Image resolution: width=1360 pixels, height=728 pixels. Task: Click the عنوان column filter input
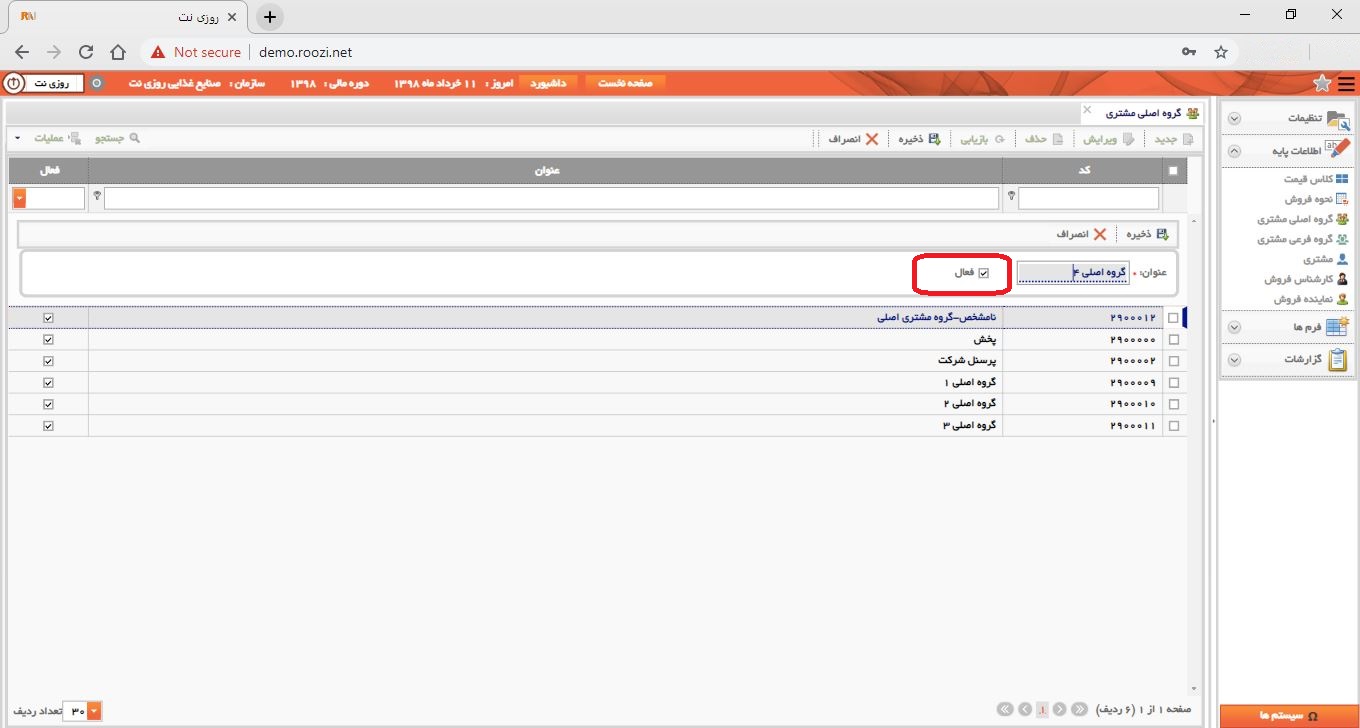point(551,198)
